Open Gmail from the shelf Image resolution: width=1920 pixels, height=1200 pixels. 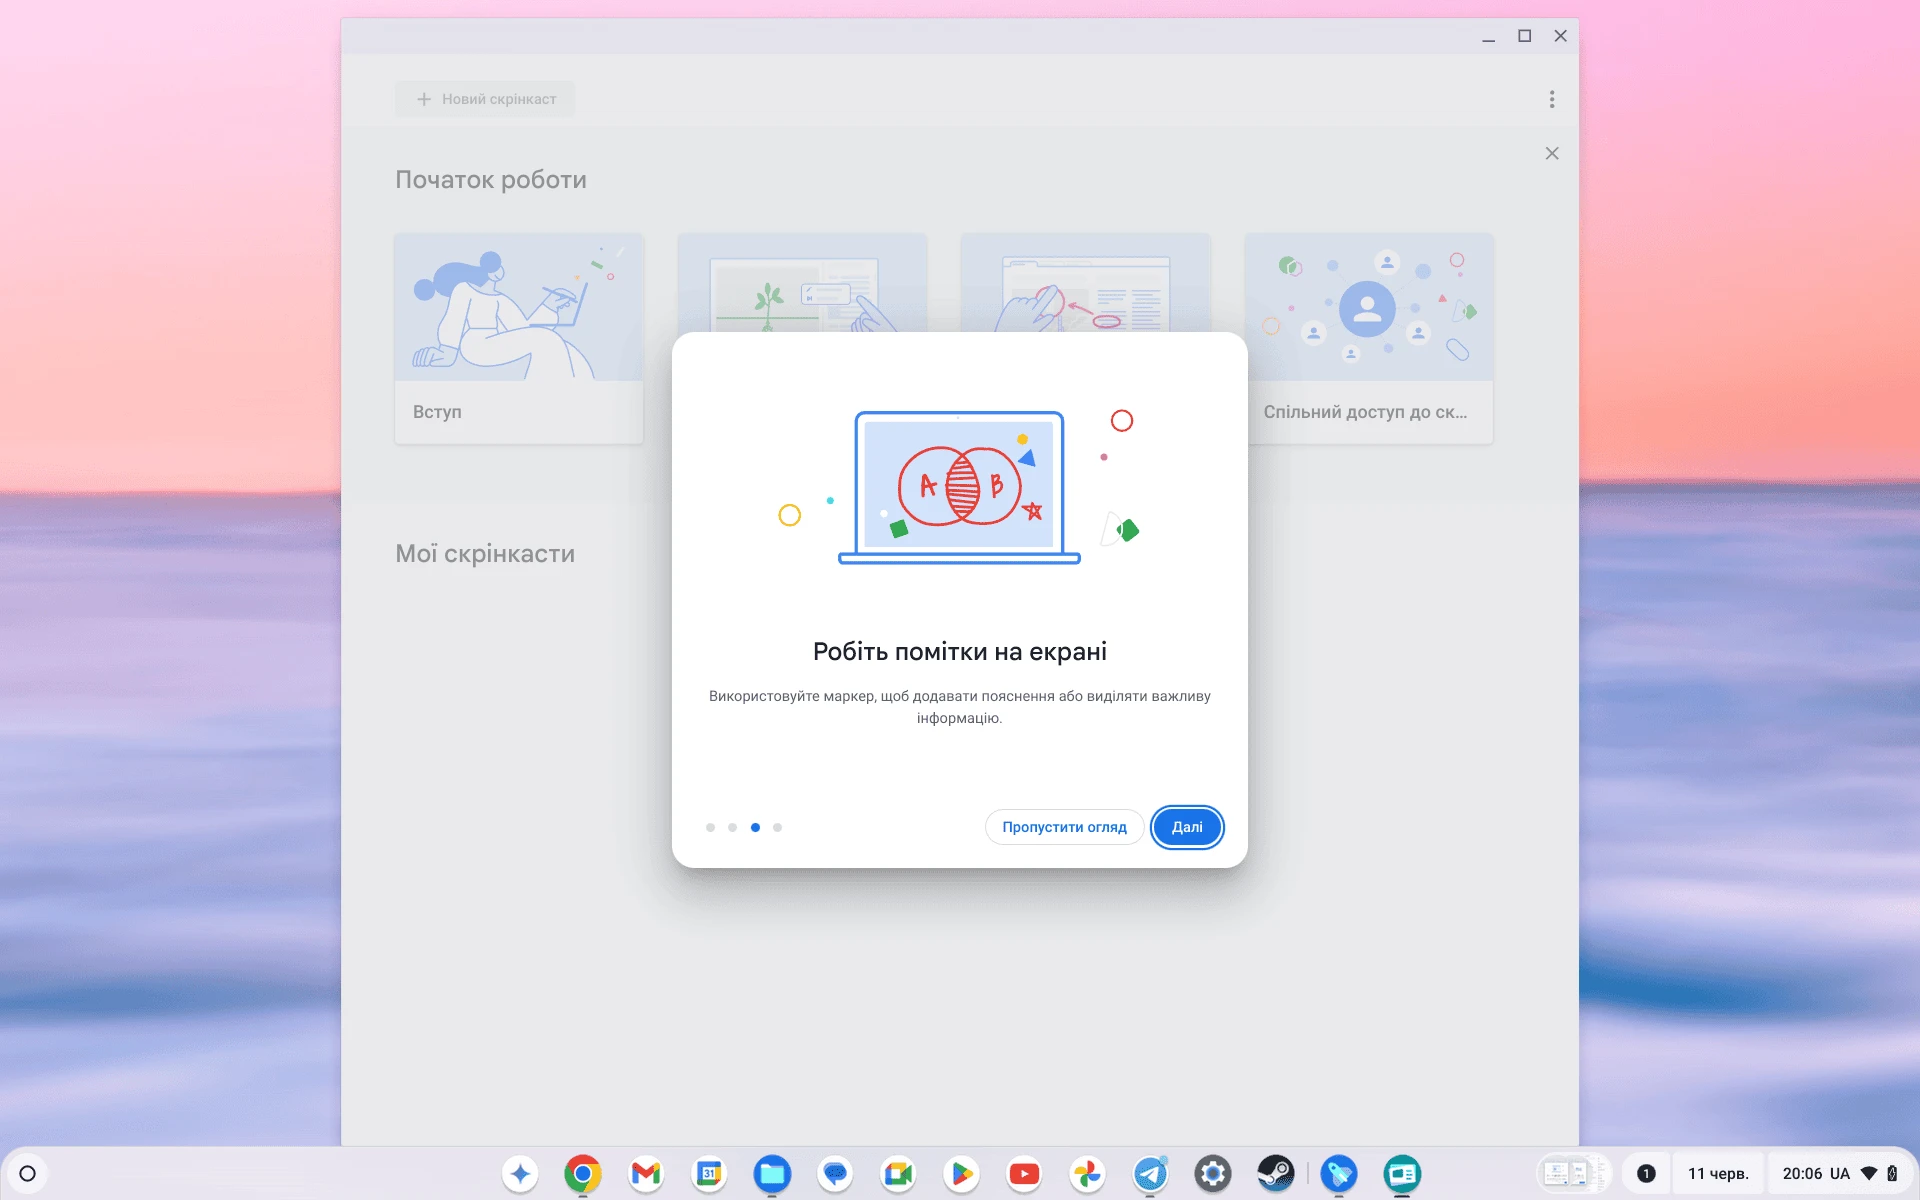point(646,1174)
